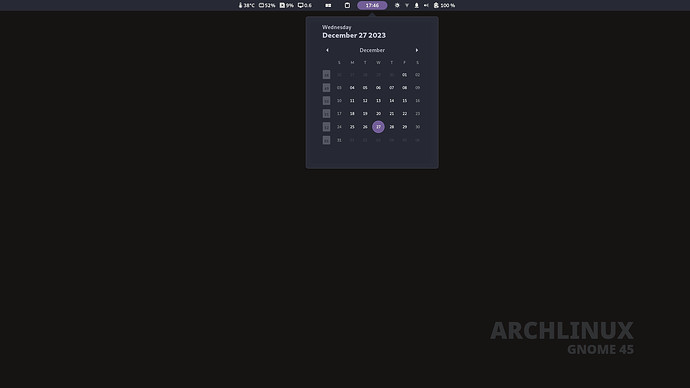Select day 07 in the calendar
Viewport: 690px width, 388px height.
392,88
